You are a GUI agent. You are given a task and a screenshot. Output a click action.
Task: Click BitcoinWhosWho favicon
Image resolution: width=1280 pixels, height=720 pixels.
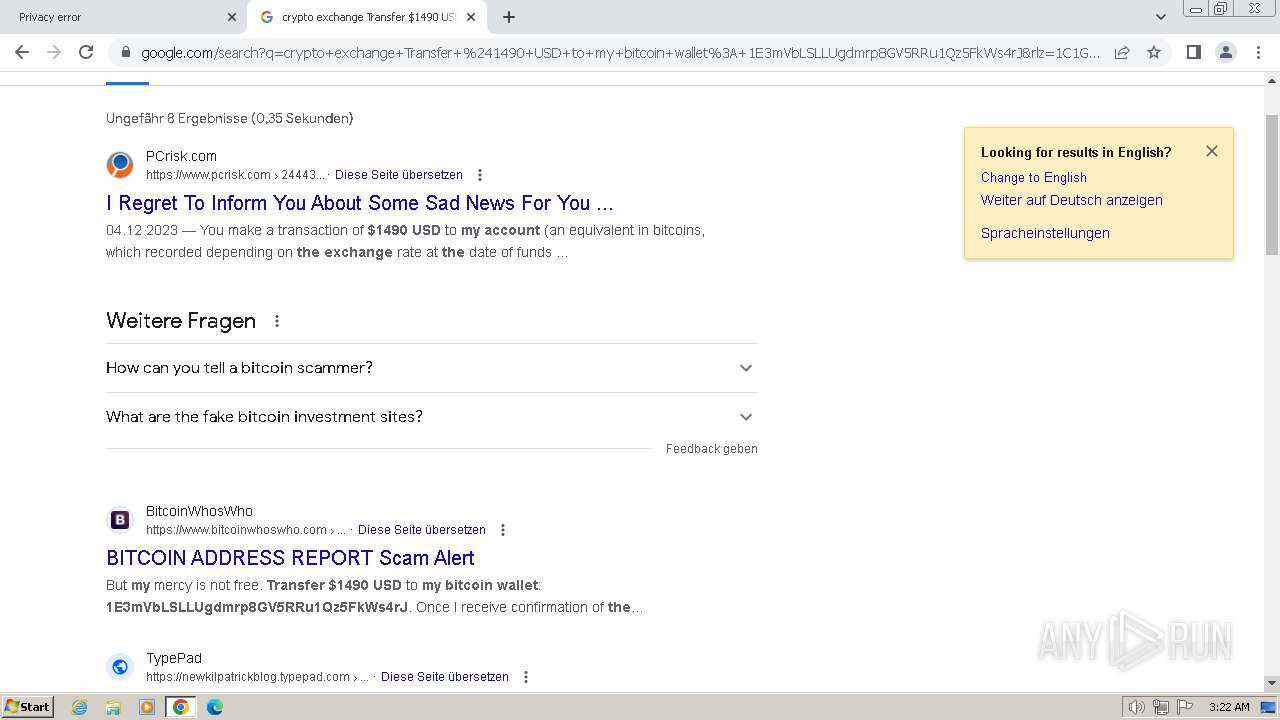point(120,520)
